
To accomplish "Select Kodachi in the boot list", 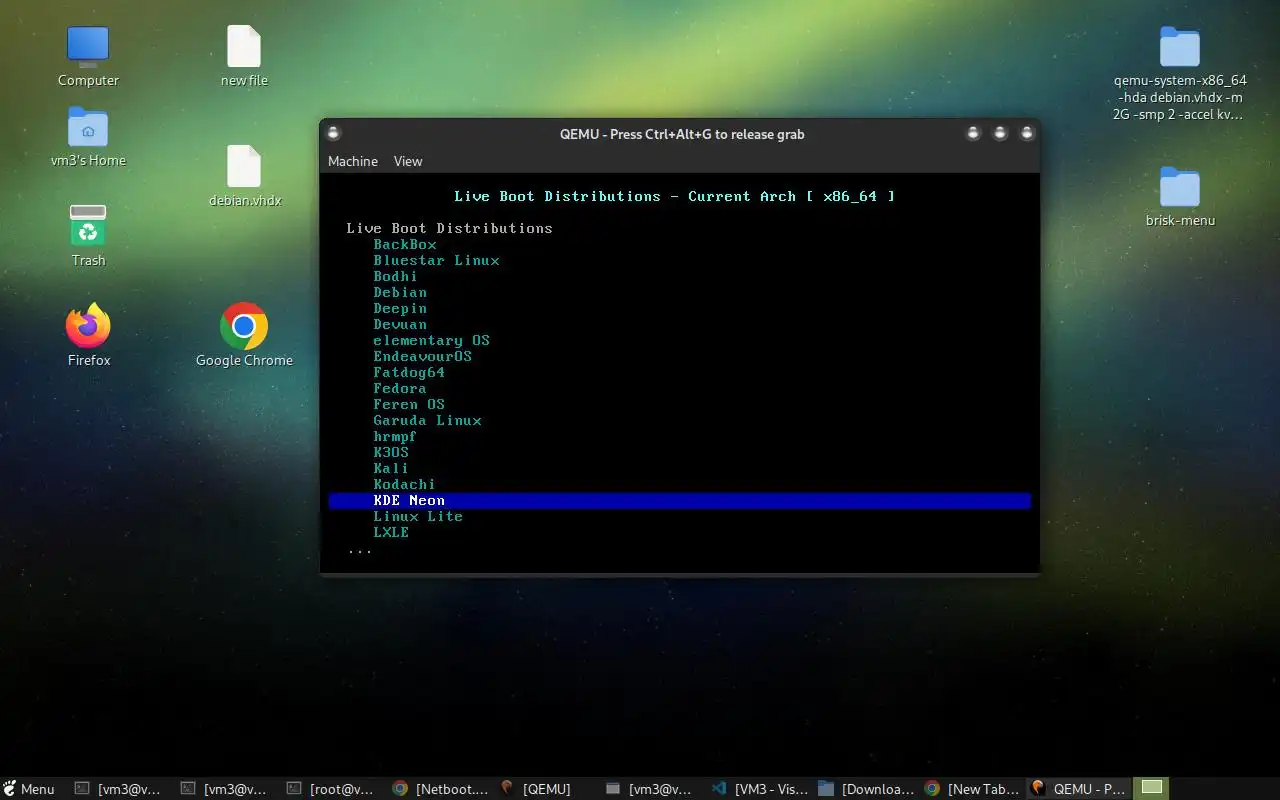I will pos(404,484).
